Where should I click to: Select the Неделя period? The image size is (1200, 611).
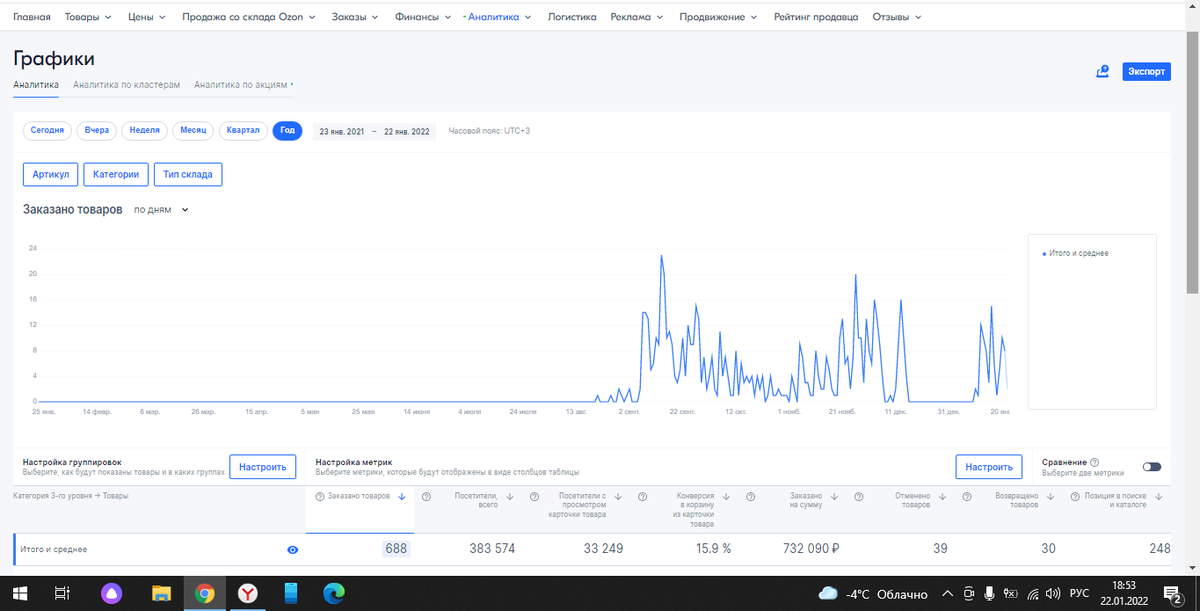[x=145, y=131]
